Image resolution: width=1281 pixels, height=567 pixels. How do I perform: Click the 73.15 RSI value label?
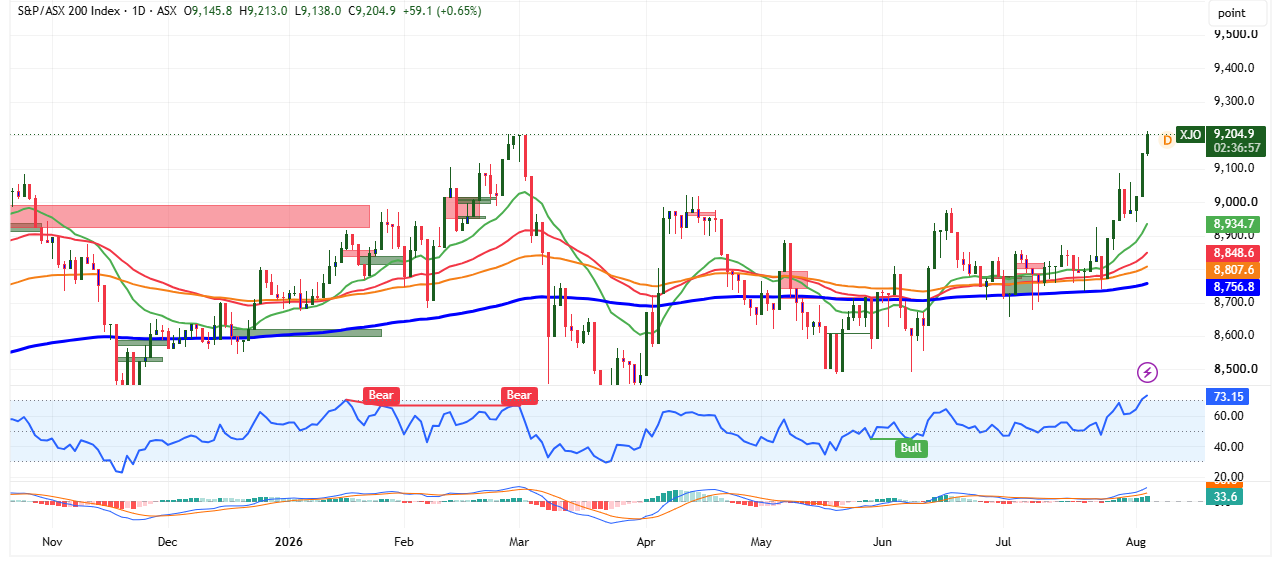pyautogui.click(x=1227, y=397)
